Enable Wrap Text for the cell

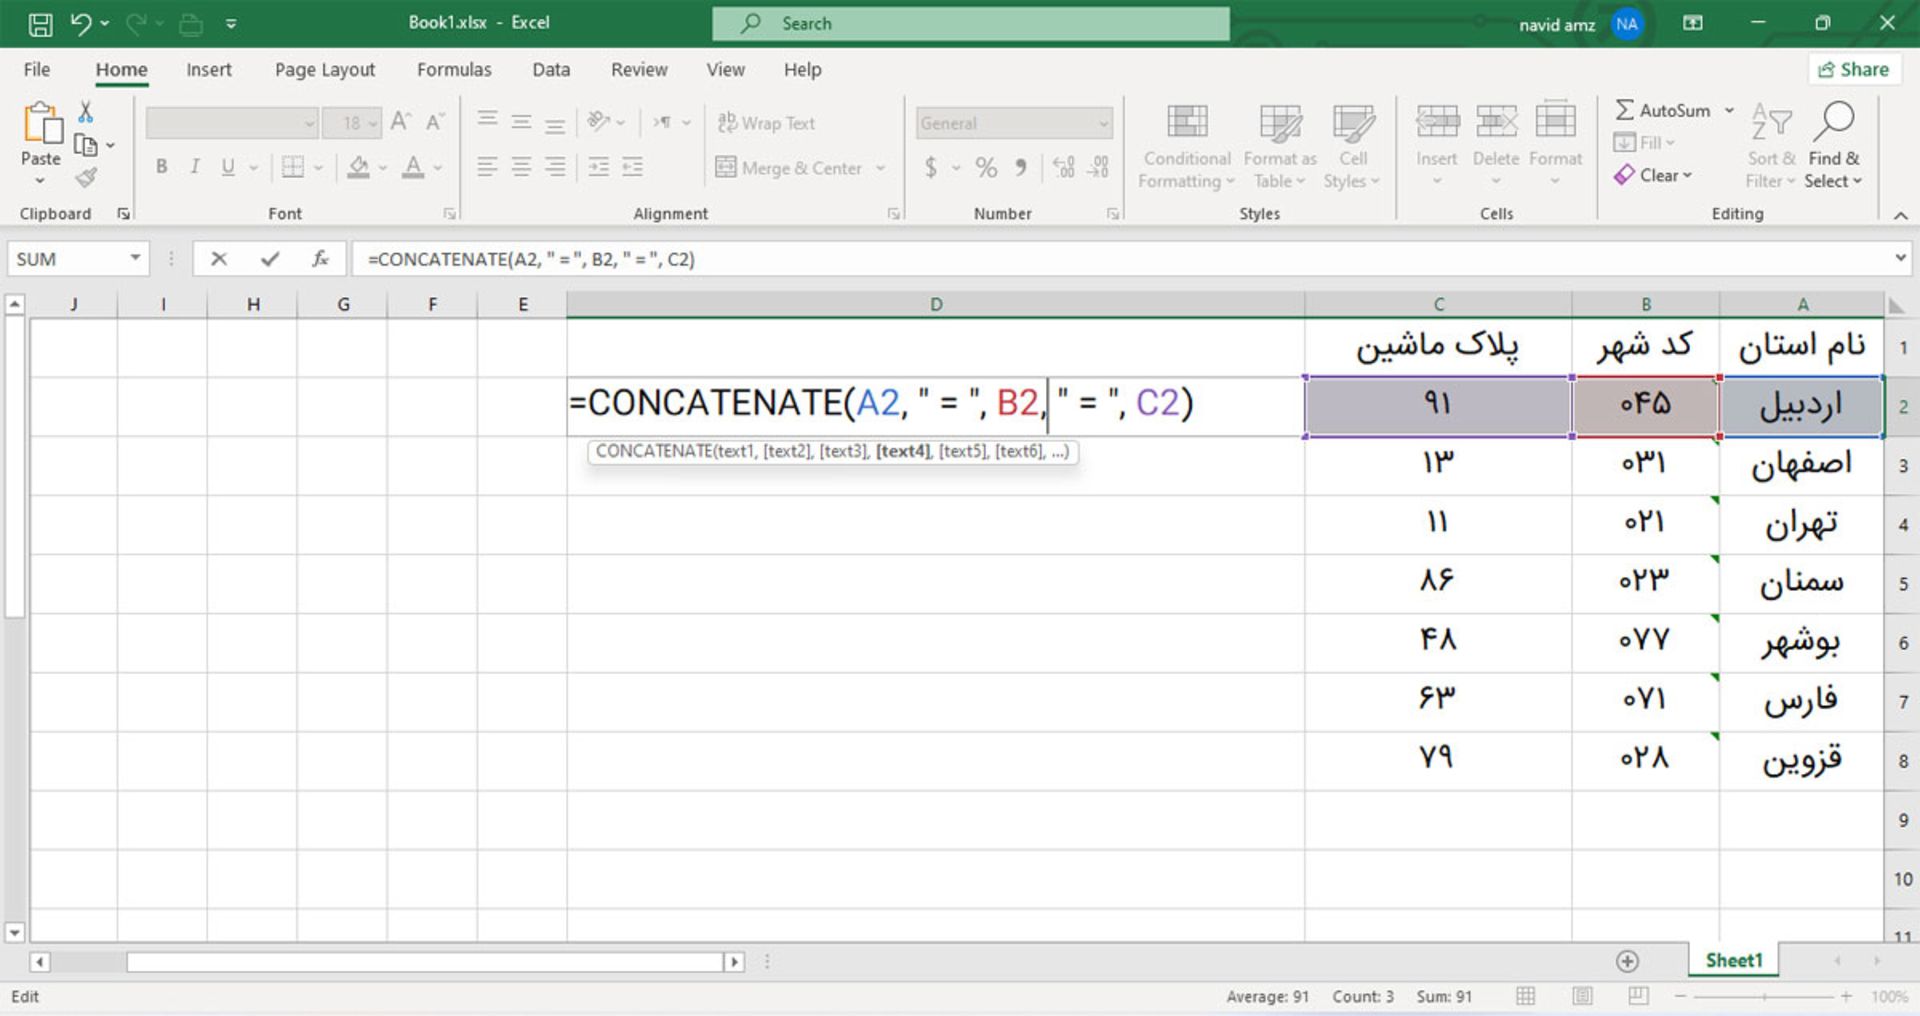click(x=766, y=122)
